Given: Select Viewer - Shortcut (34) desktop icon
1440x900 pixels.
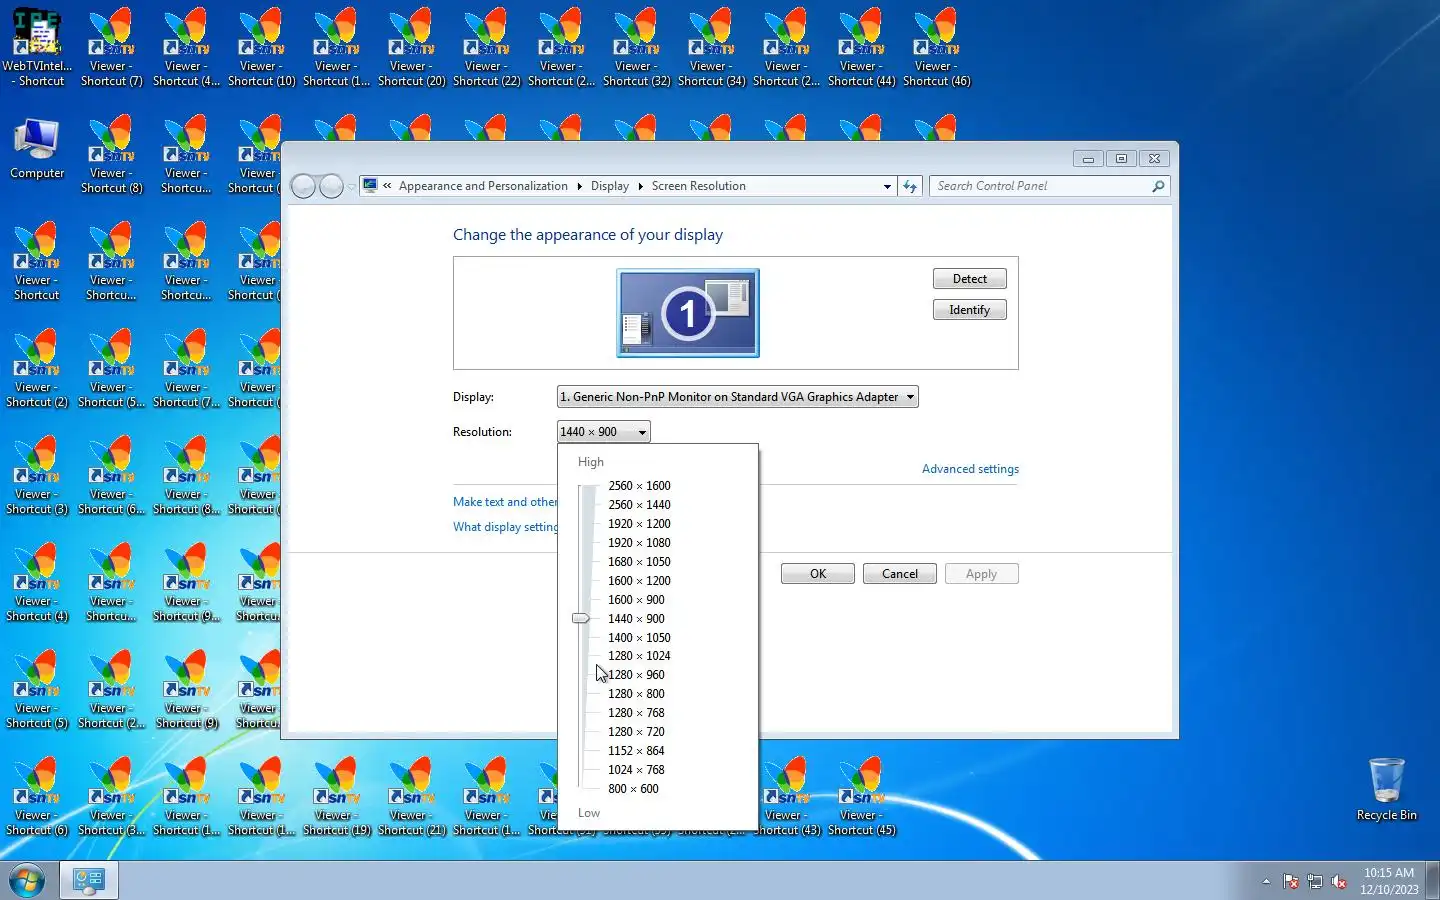Looking at the screenshot, I should pos(711,47).
